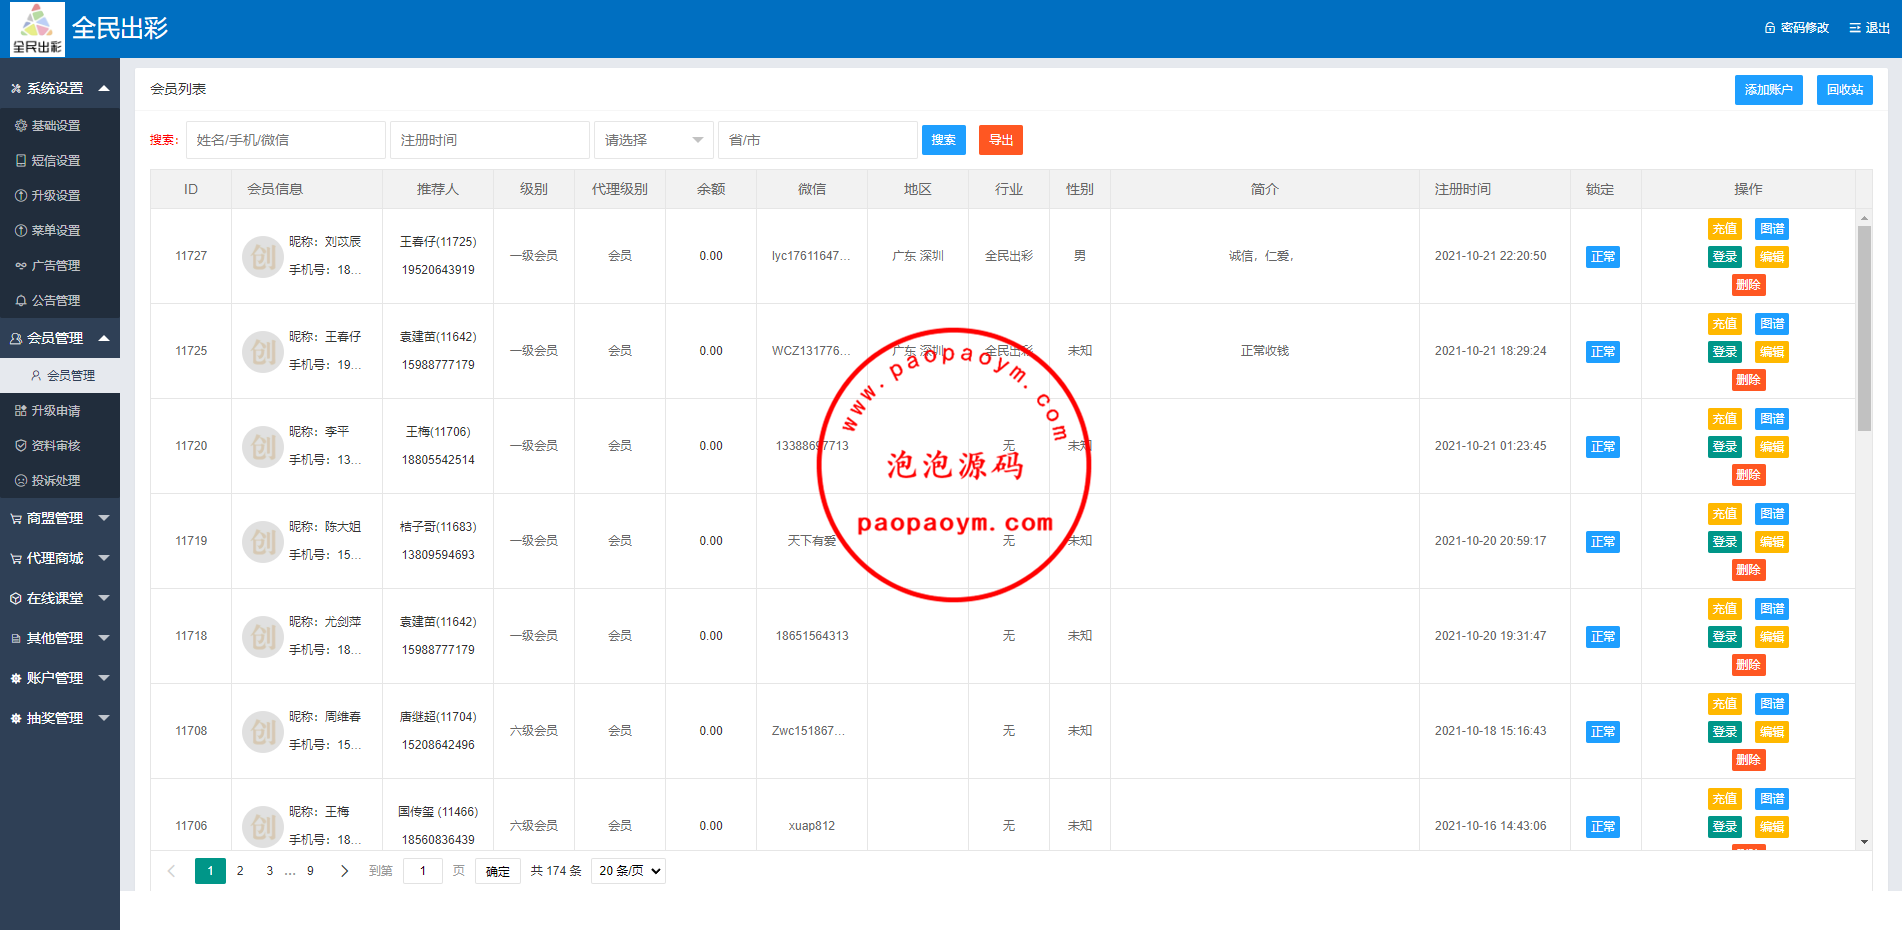The image size is (1902, 930).
Task: Open 基础设置 in the sidebar
Action: 55,126
